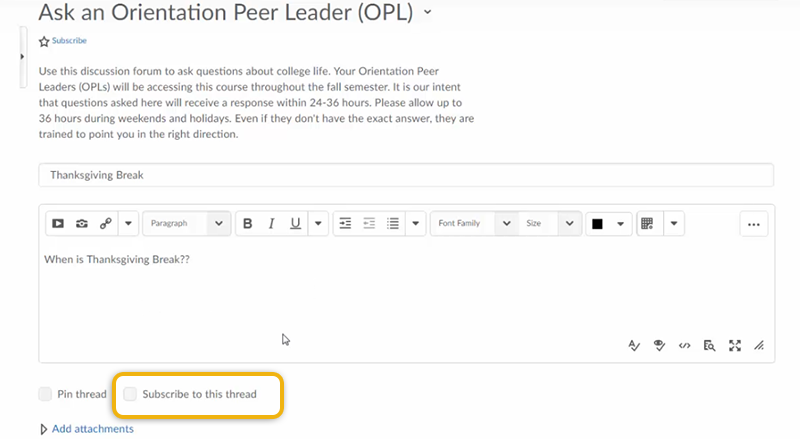Run the spellcheck tool
This screenshot has height=439, width=800.
point(634,346)
